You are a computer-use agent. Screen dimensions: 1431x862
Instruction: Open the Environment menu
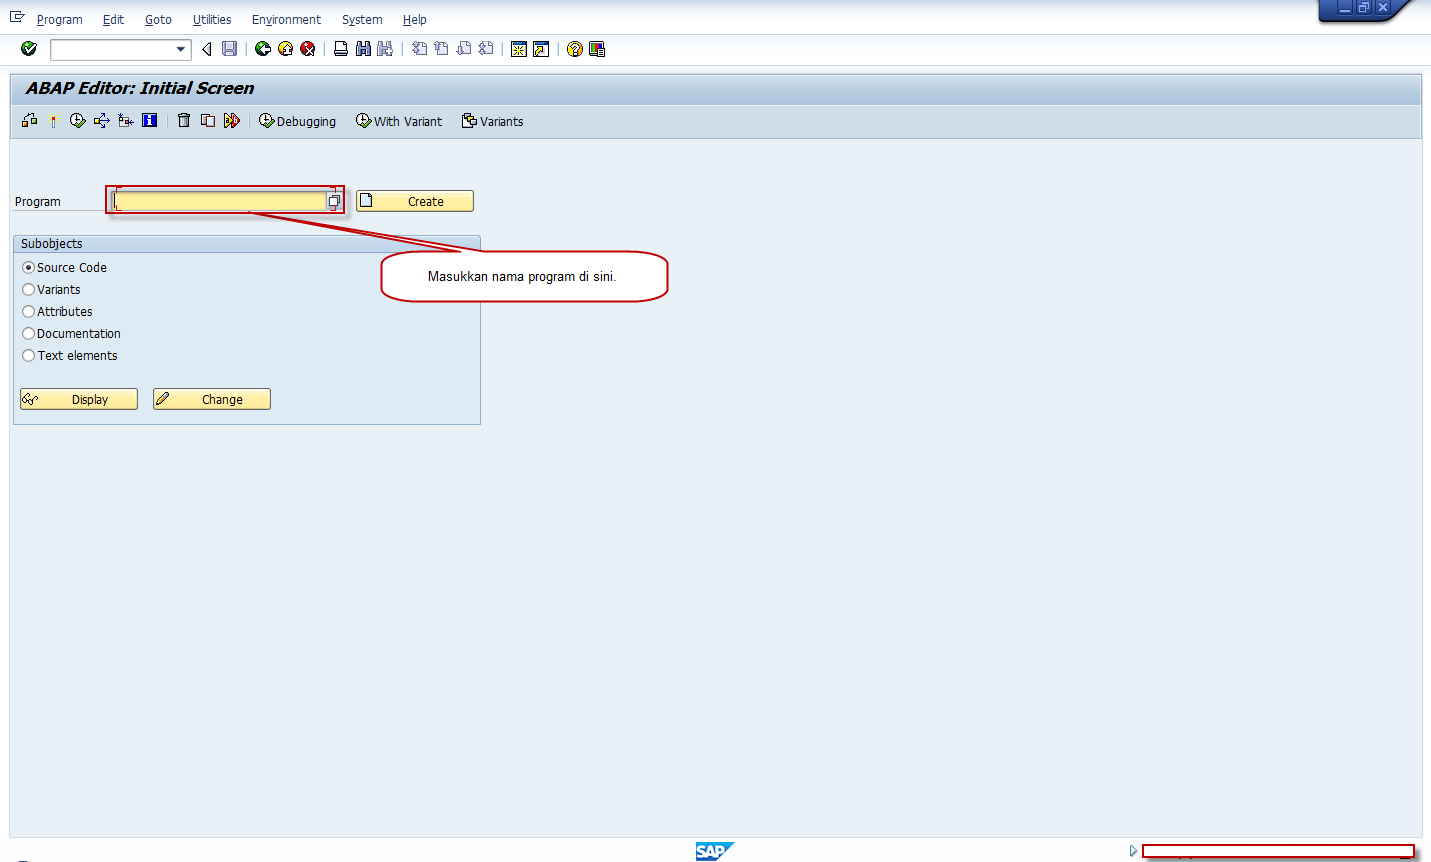[x=286, y=19]
